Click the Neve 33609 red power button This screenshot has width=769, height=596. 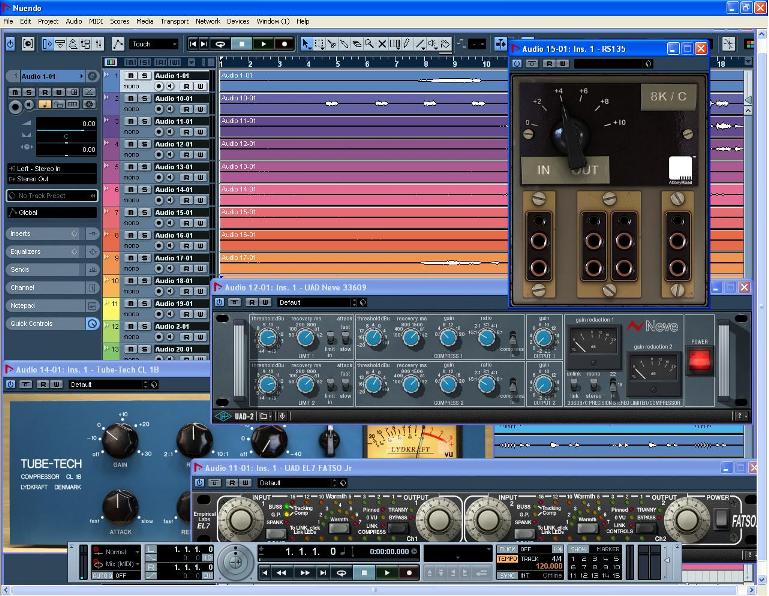[x=700, y=360]
